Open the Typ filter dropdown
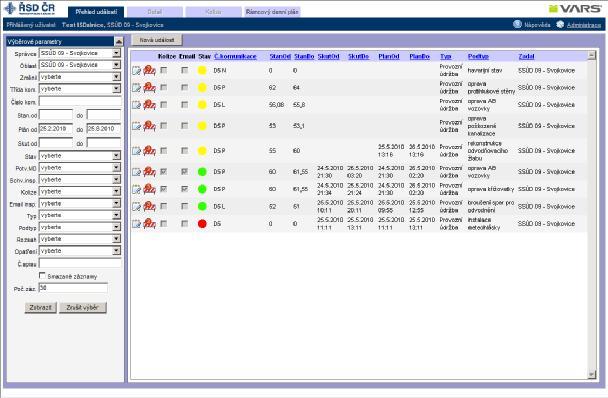The width and height of the screenshot is (608, 398). click(80, 215)
